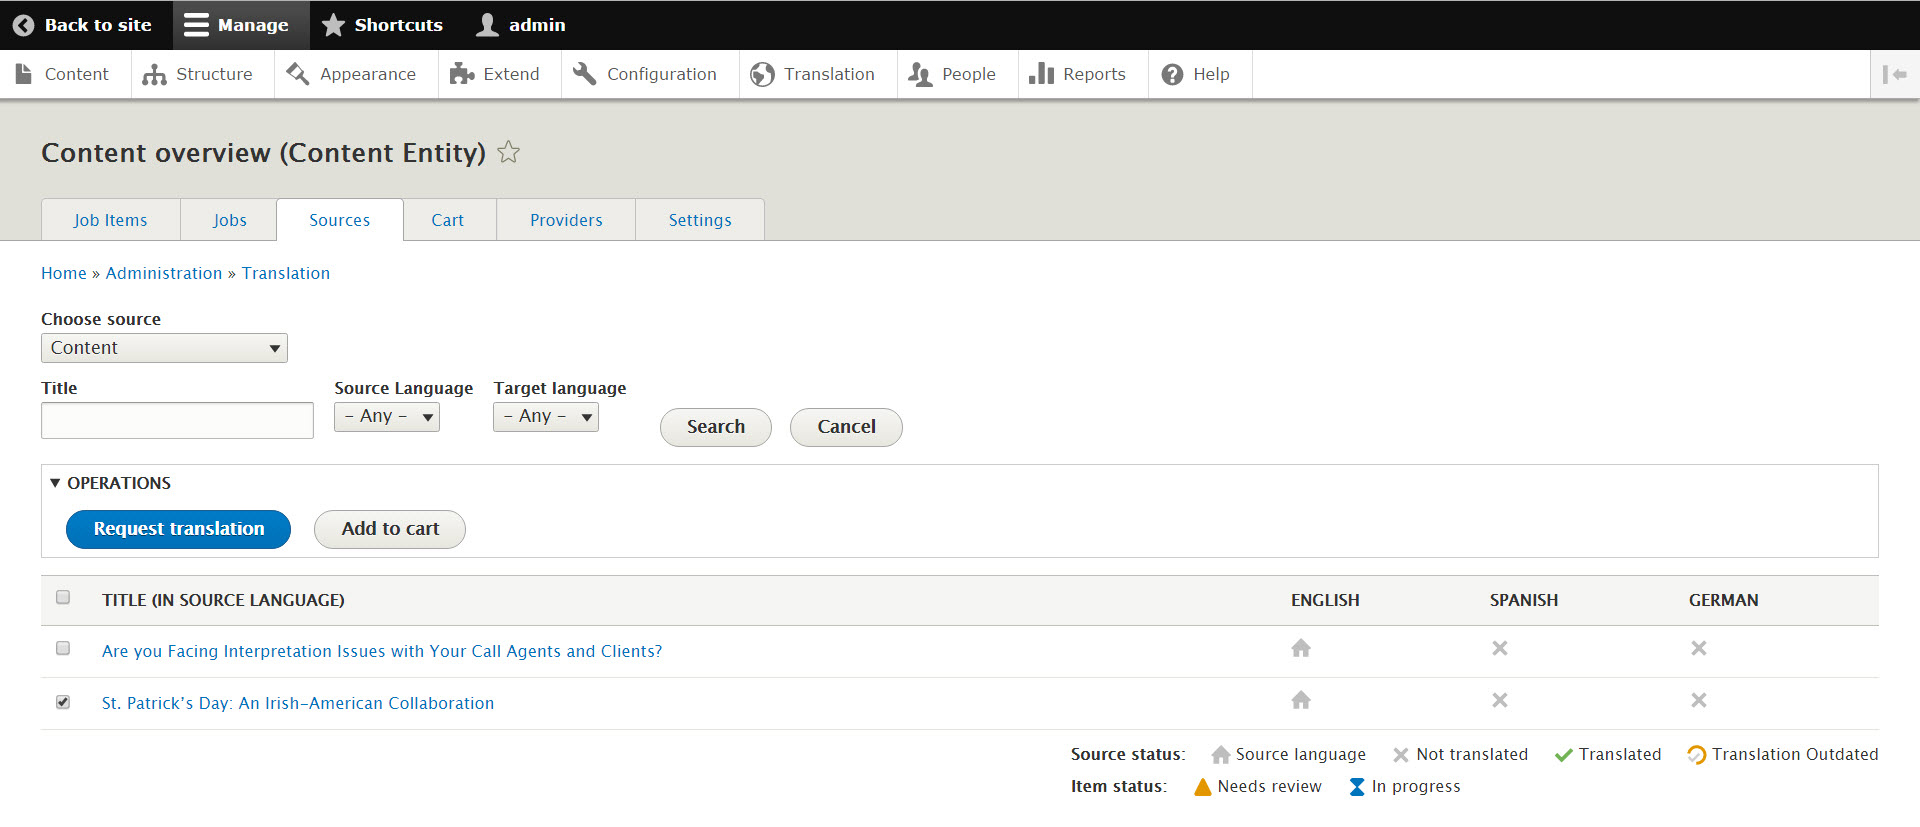Select the Sources tab
The width and height of the screenshot is (1920, 827).
340,220
